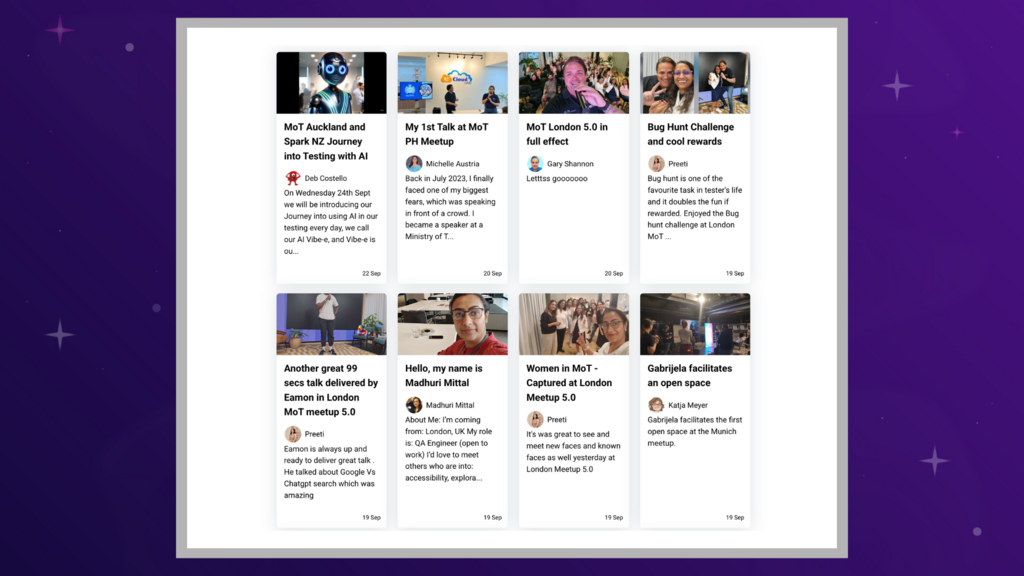
Task: Click the robot image on MoT Auckland card
Action: coord(331,81)
